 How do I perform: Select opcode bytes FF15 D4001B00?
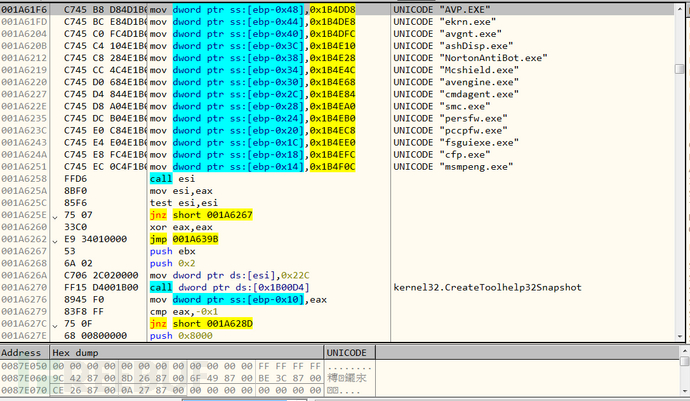101,287
